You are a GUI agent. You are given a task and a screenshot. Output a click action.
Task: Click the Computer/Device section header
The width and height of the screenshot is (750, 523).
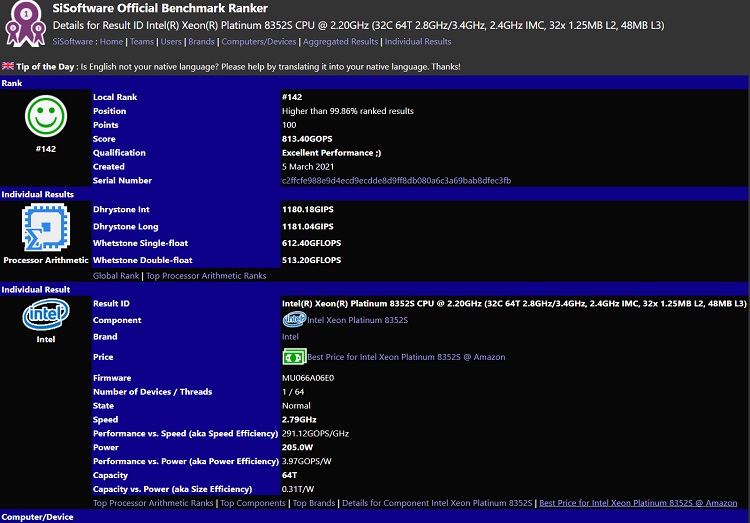pyautogui.click(x=374, y=517)
